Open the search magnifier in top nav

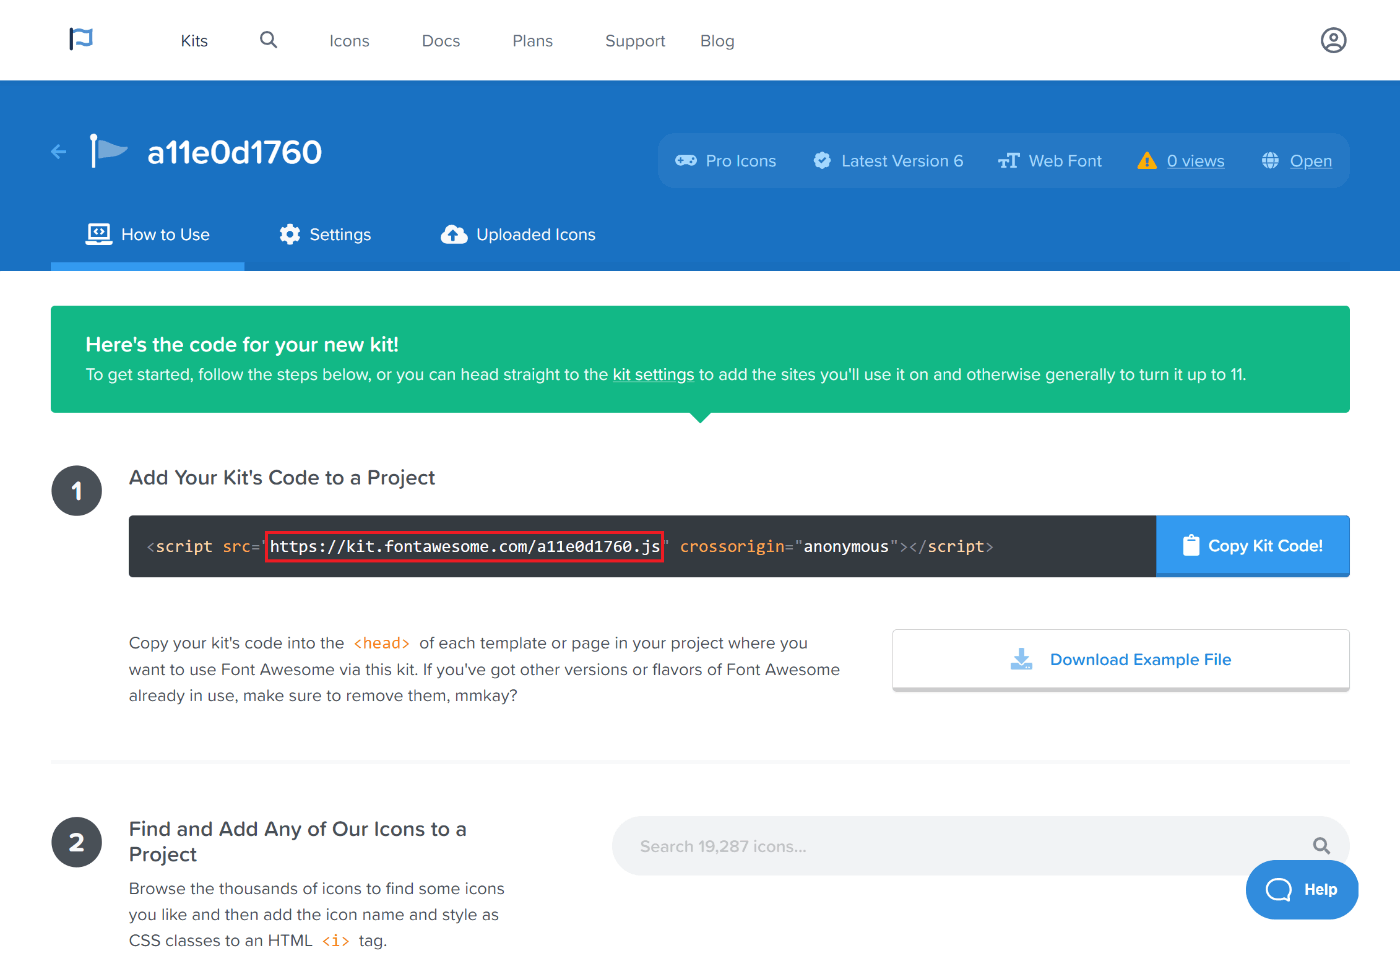point(268,39)
